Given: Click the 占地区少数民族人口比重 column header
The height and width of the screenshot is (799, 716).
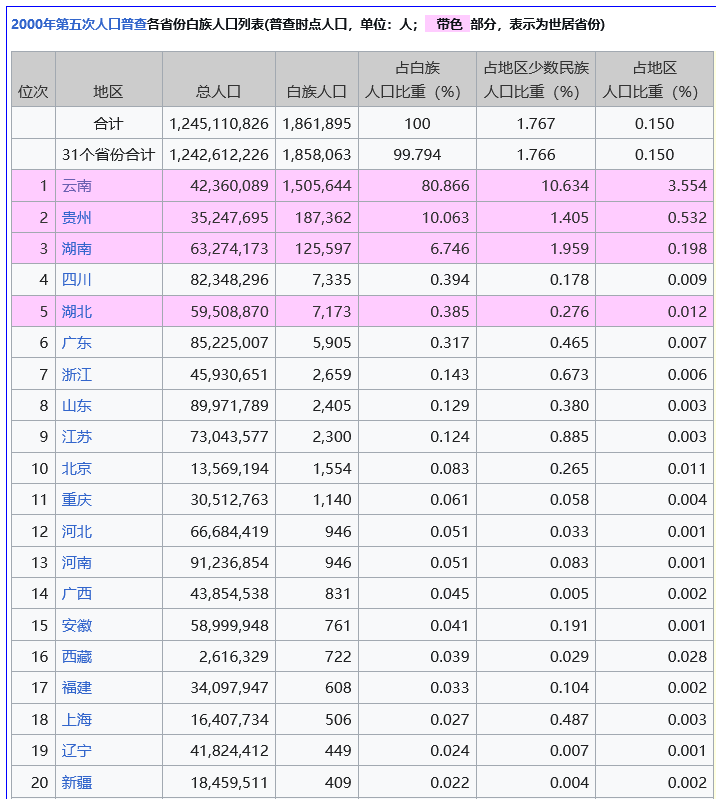Looking at the screenshot, I should point(536,79).
